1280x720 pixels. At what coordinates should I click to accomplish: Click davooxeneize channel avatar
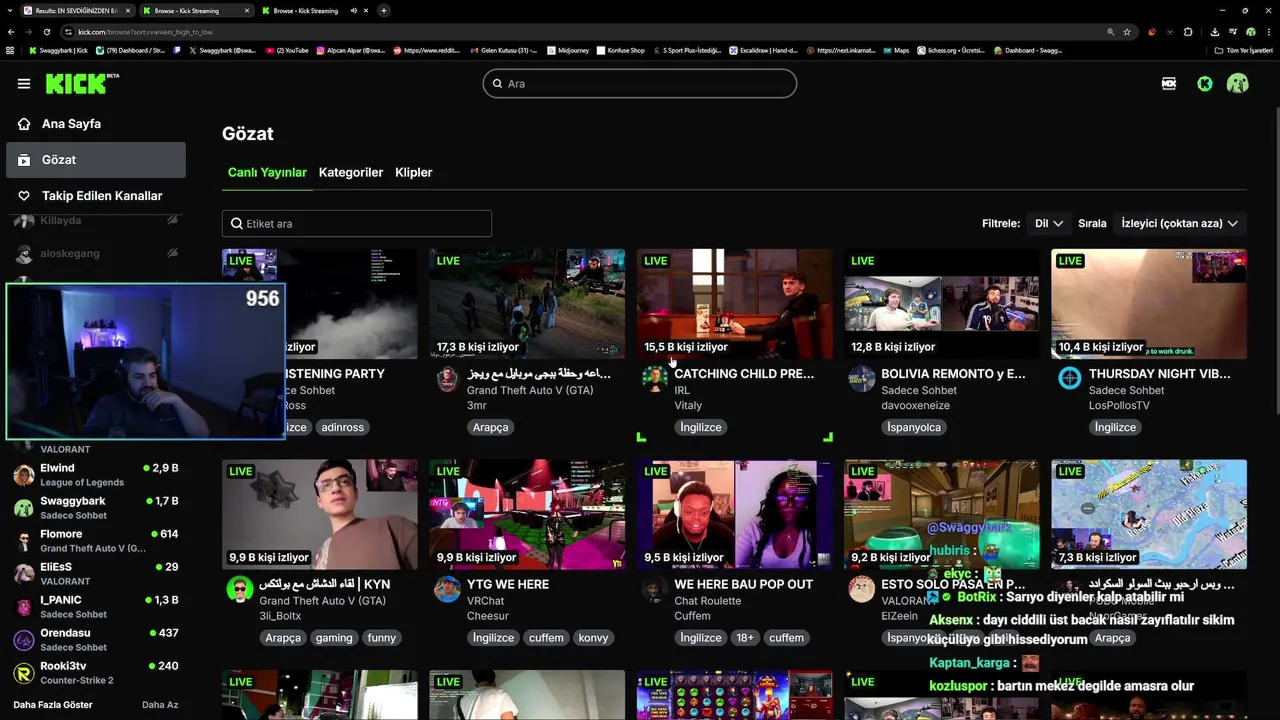(x=861, y=379)
